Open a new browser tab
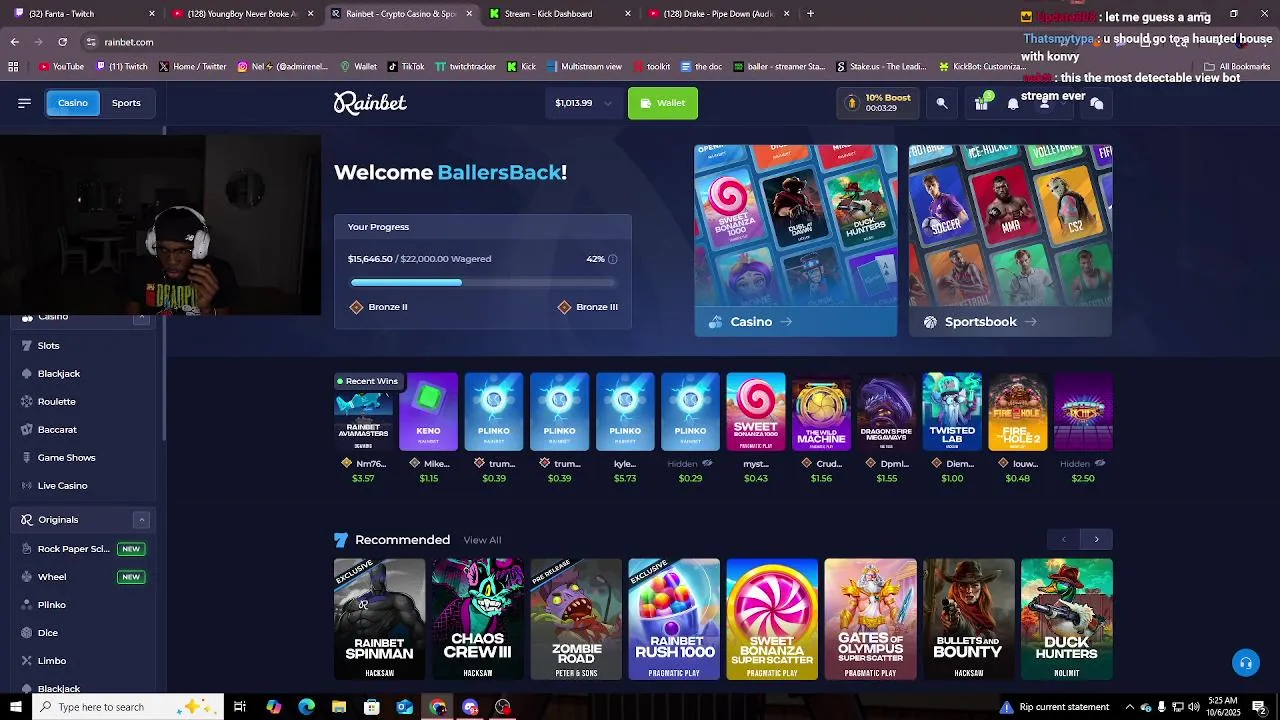This screenshot has width=1280, height=720. [810, 14]
